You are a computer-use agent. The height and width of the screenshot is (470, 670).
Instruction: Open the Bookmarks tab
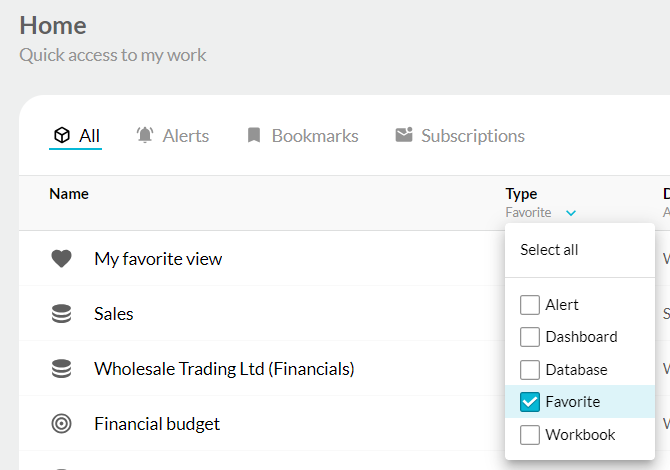[x=303, y=136]
